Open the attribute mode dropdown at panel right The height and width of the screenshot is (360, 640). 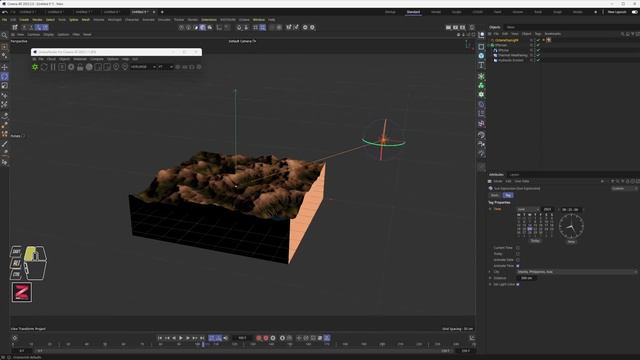[x=624, y=189]
